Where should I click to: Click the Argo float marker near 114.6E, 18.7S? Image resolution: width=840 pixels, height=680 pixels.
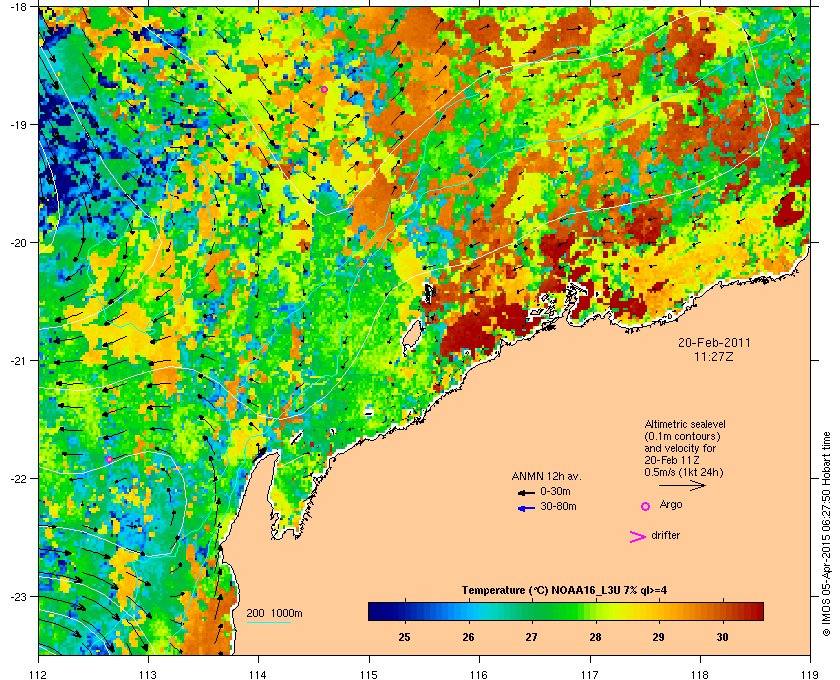(x=325, y=89)
